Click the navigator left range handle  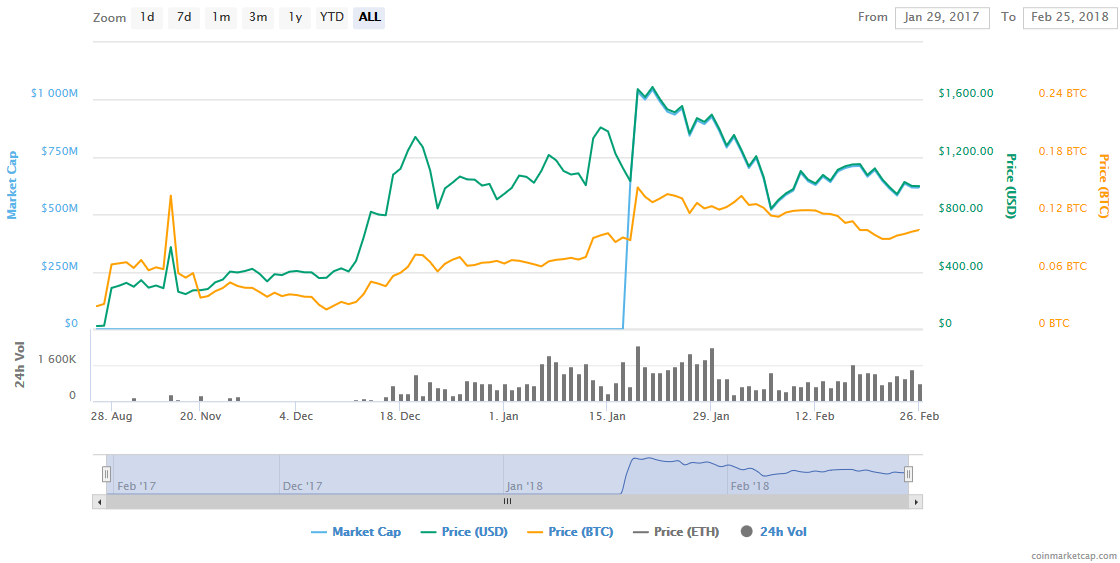(x=106, y=474)
